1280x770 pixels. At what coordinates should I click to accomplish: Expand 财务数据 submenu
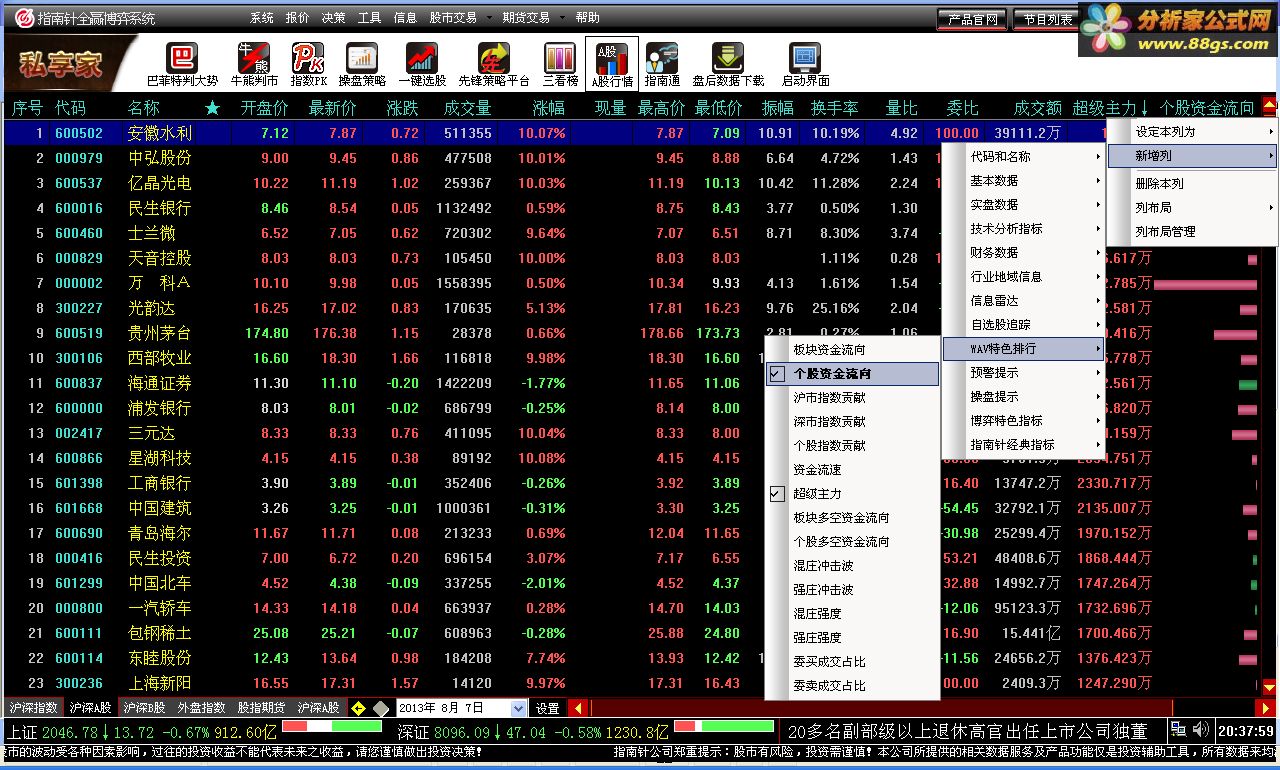click(1024, 253)
